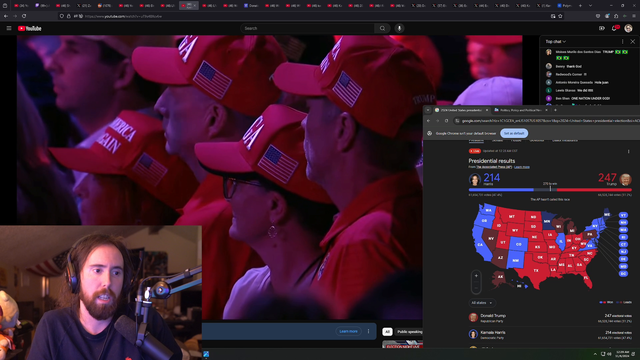
Task: Open the All states dropdown filter
Action: (482, 303)
